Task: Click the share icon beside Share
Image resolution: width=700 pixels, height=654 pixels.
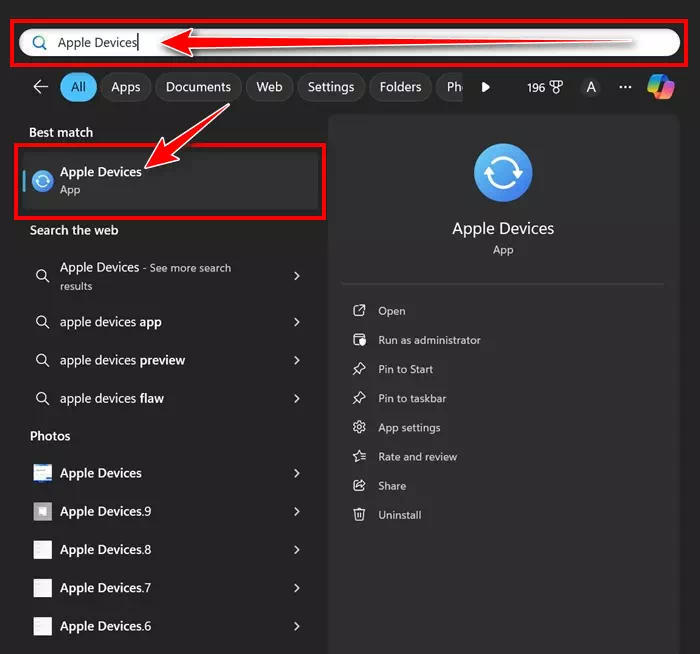Action: 359,485
